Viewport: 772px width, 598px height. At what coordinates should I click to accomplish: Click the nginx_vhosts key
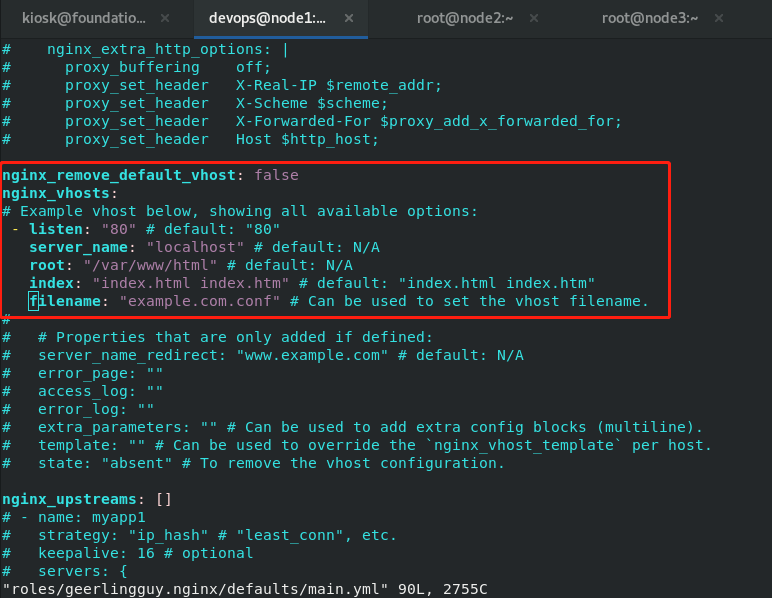pyautogui.click(x=56, y=193)
